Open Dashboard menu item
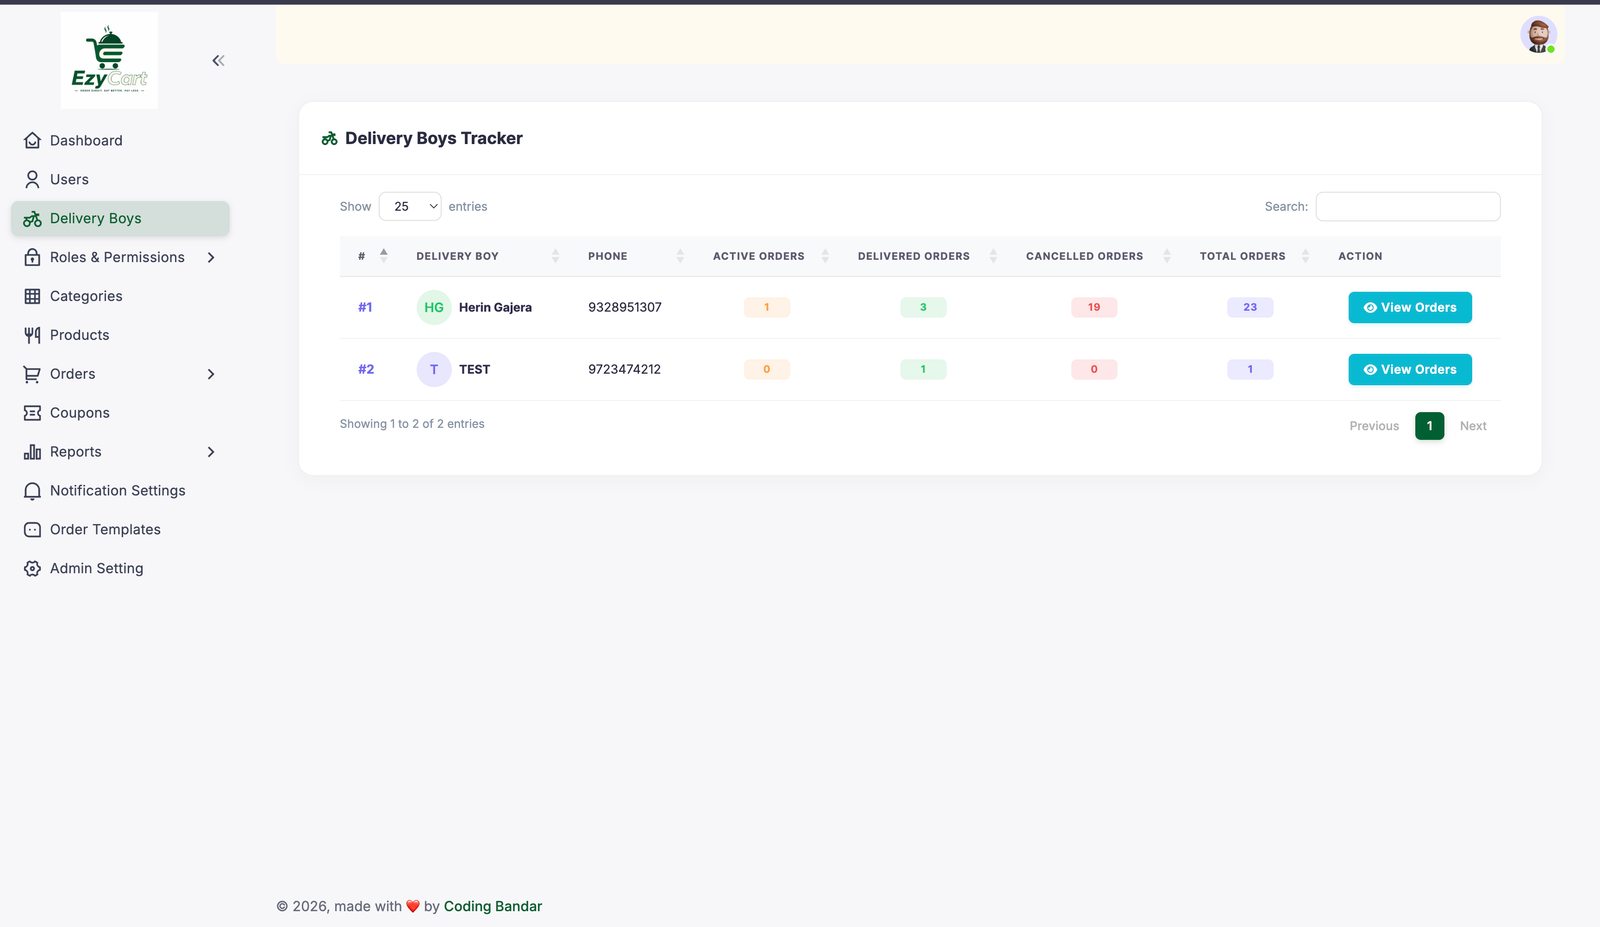1600x927 pixels. coord(120,141)
